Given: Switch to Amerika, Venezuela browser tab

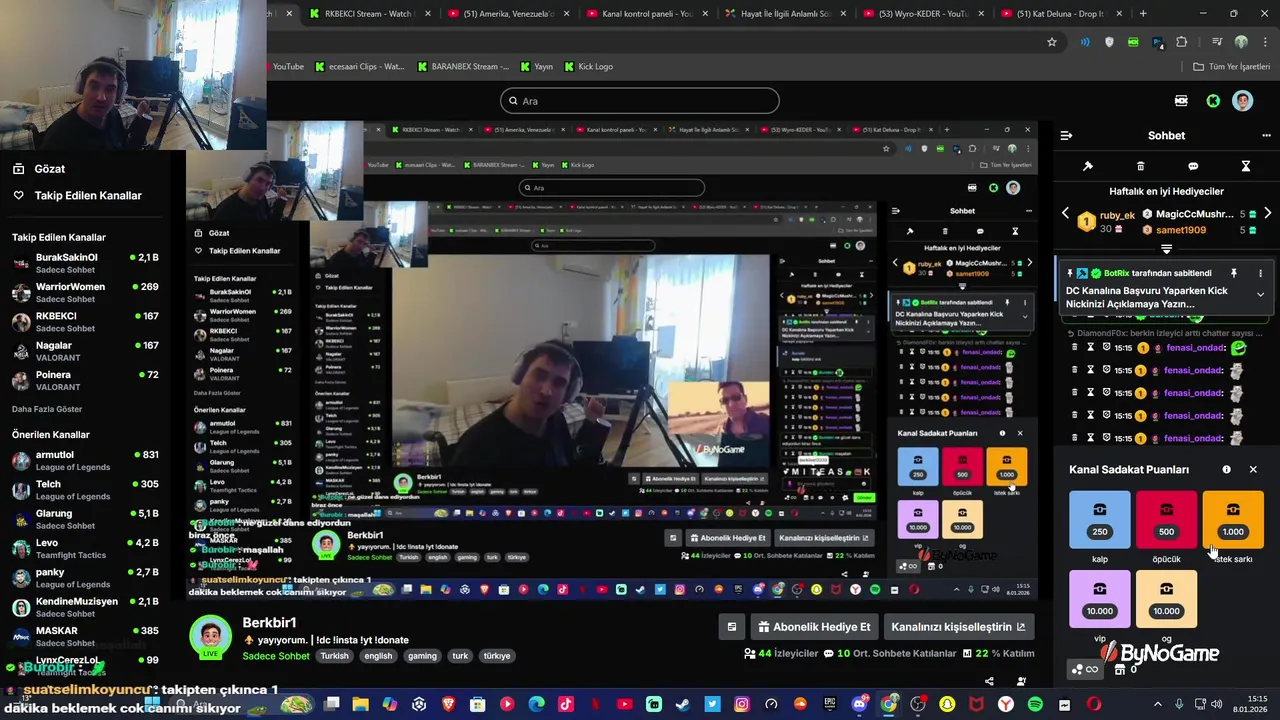Looking at the screenshot, I should click(507, 14).
